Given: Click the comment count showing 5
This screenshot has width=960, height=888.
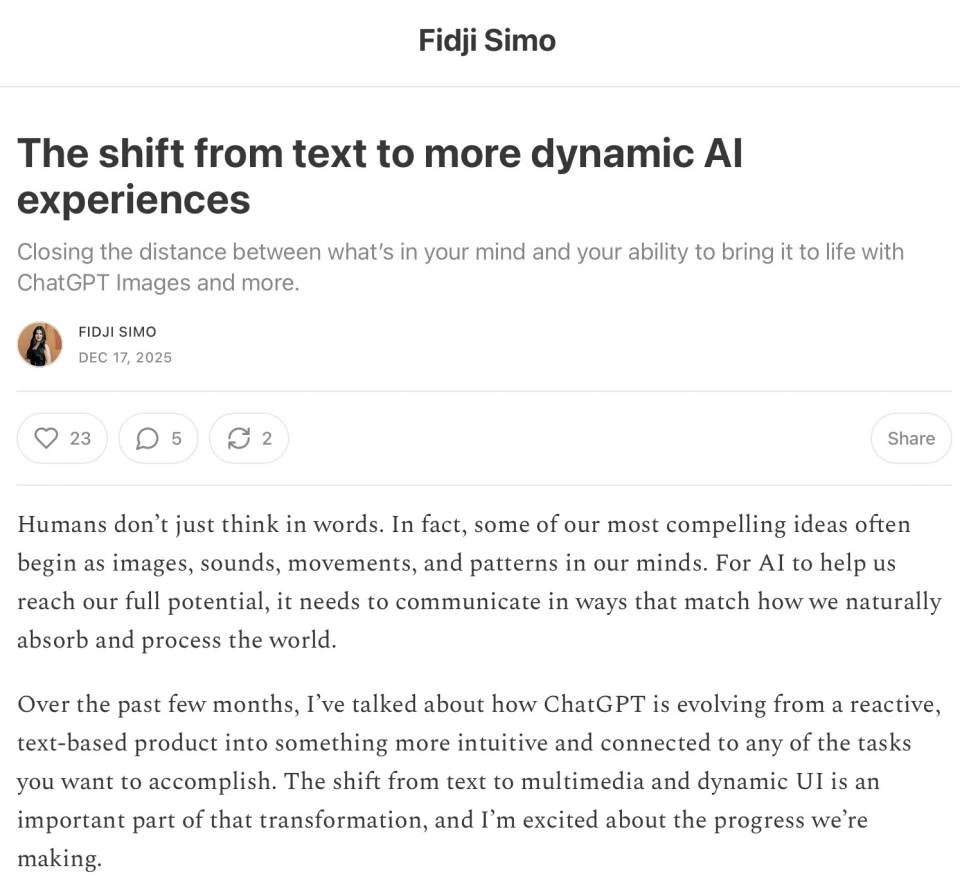Looking at the screenshot, I should tap(176, 438).
